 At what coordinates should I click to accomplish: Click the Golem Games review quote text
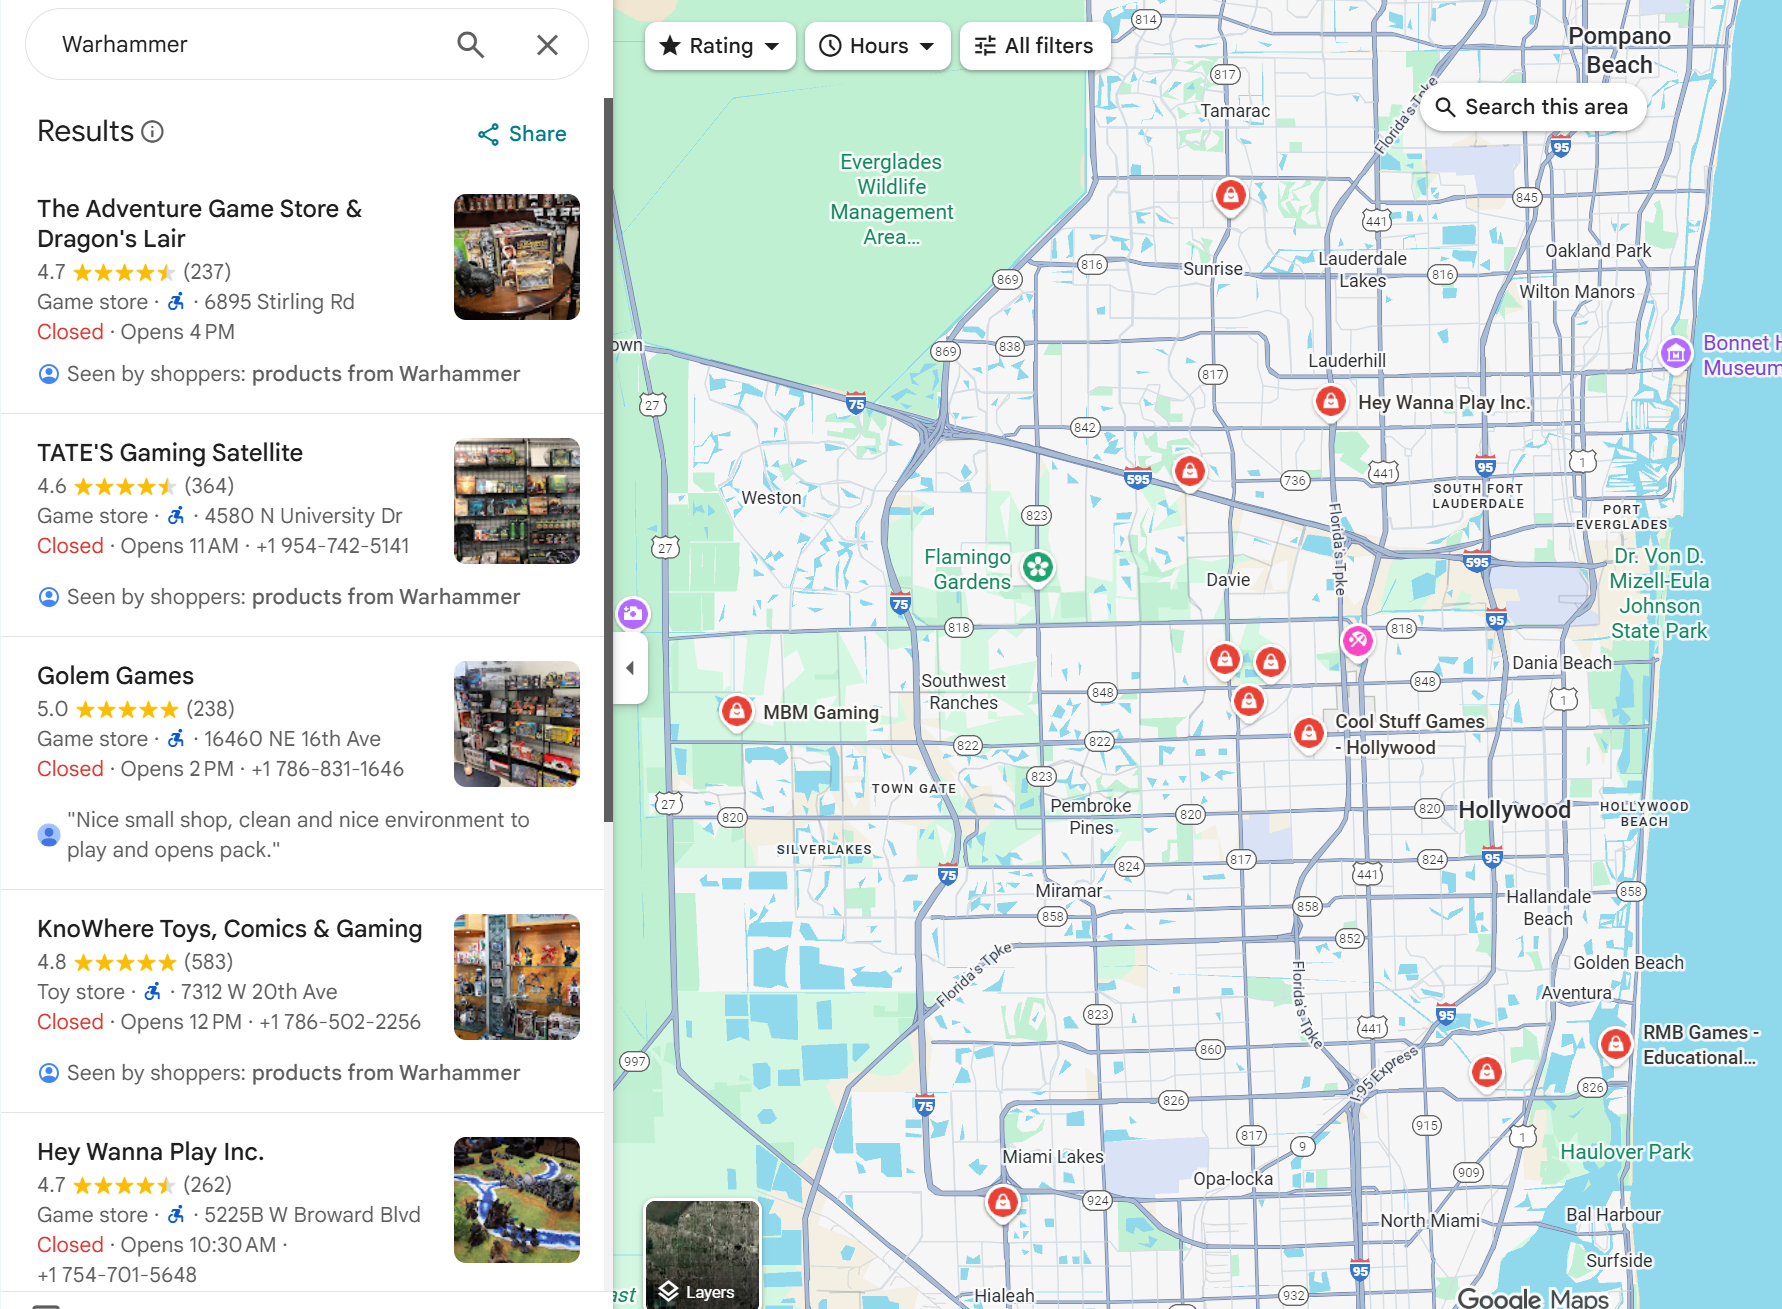(298, 835)
